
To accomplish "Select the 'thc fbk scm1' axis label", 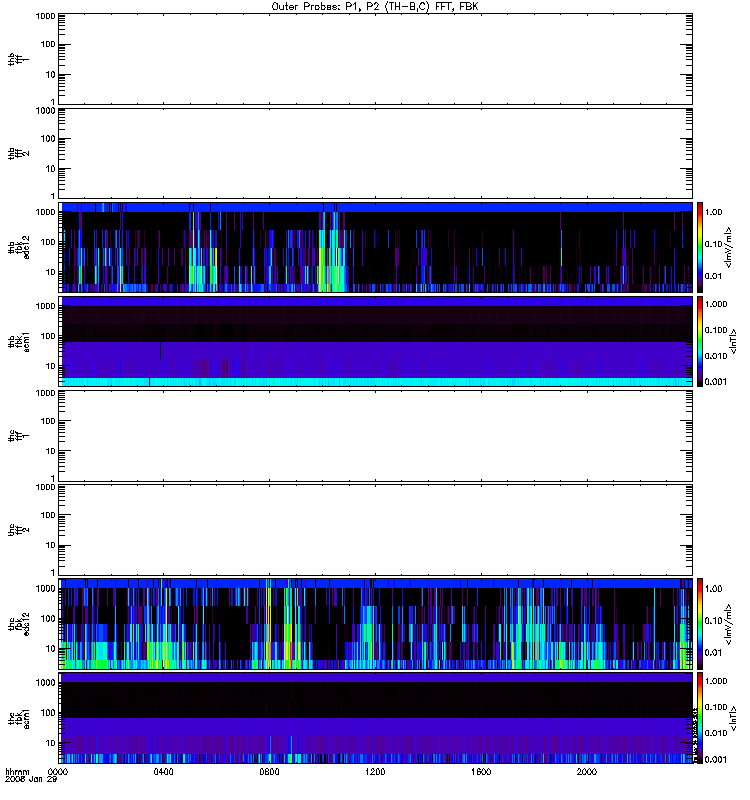I will click(18, 718).
